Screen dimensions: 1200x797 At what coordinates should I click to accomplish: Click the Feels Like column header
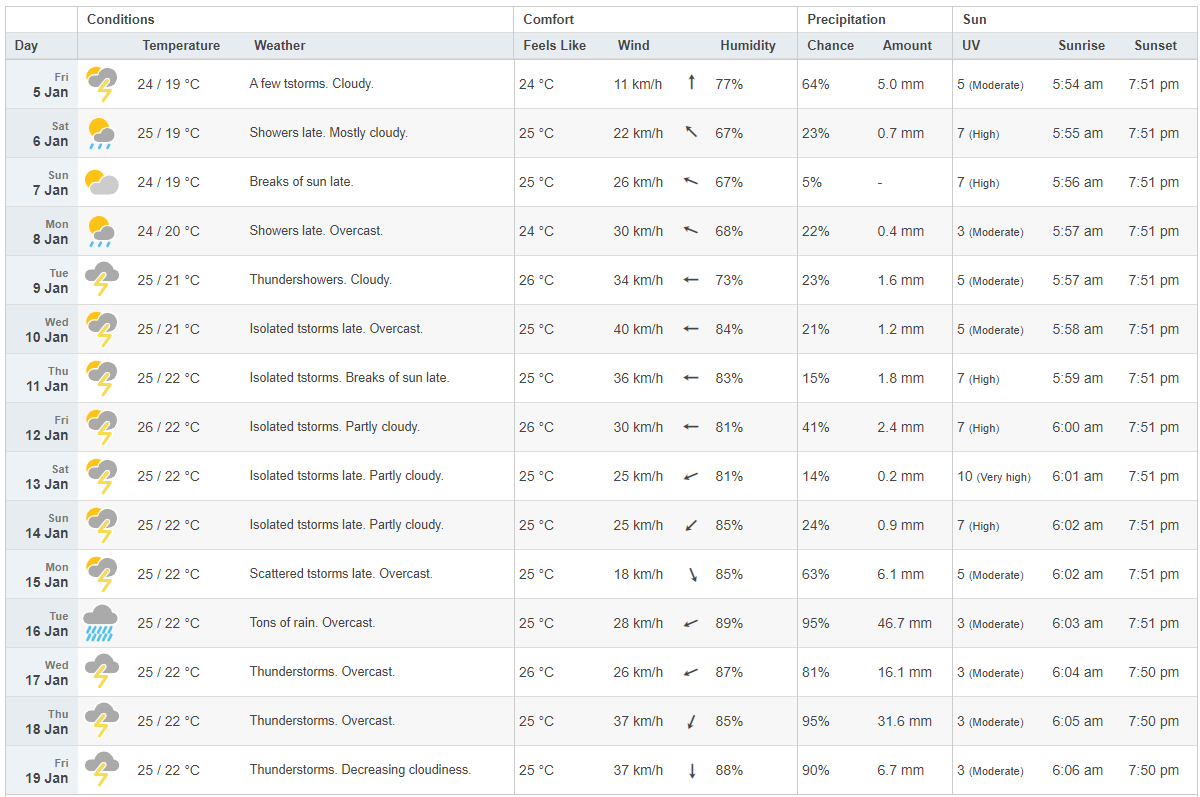[x=554, y=45]
